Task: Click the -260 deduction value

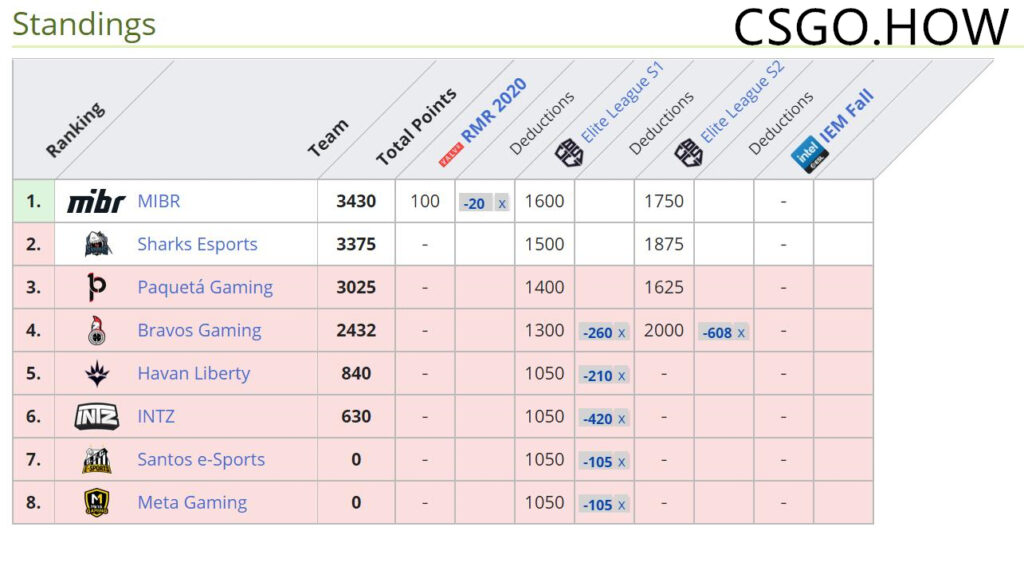Action: [597, 333]
